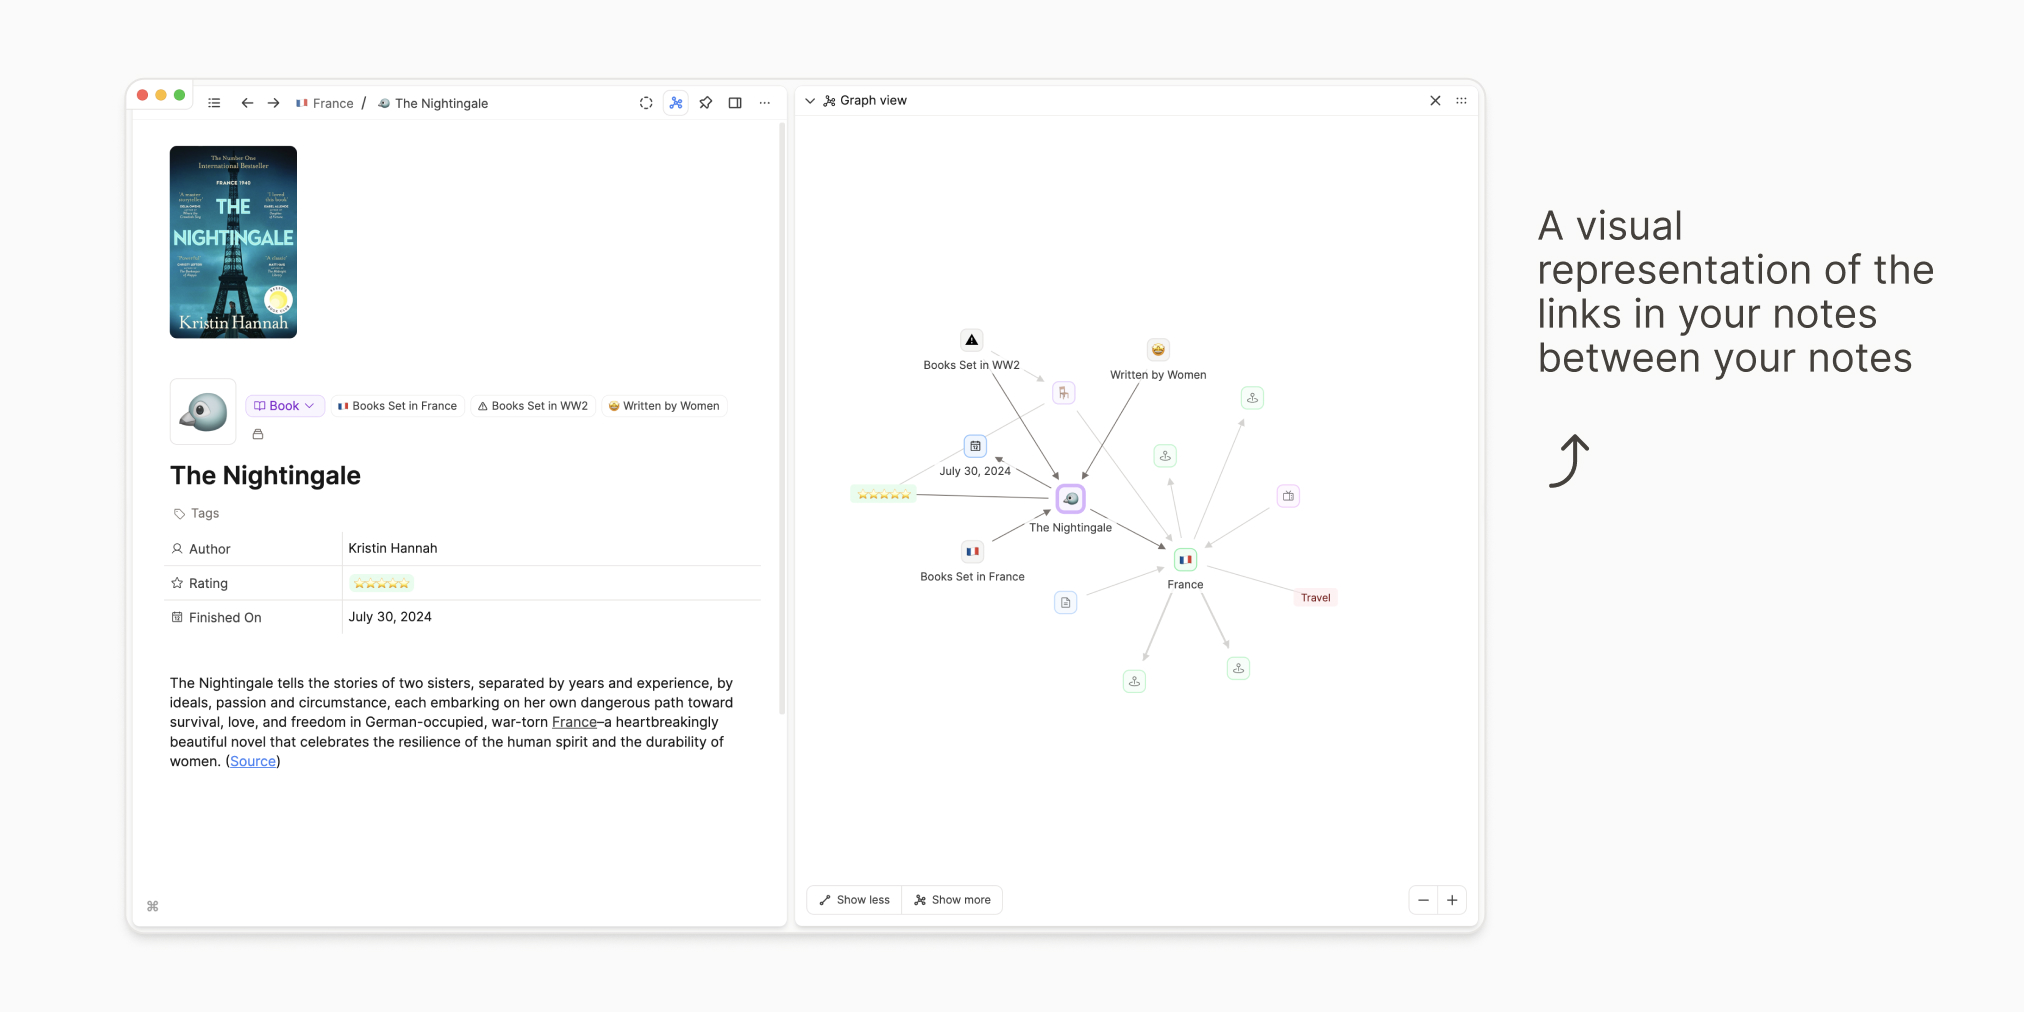Toggle the graph view button in the note toolbar
Screen dimensions: 2024x1012
coord(676,103)
